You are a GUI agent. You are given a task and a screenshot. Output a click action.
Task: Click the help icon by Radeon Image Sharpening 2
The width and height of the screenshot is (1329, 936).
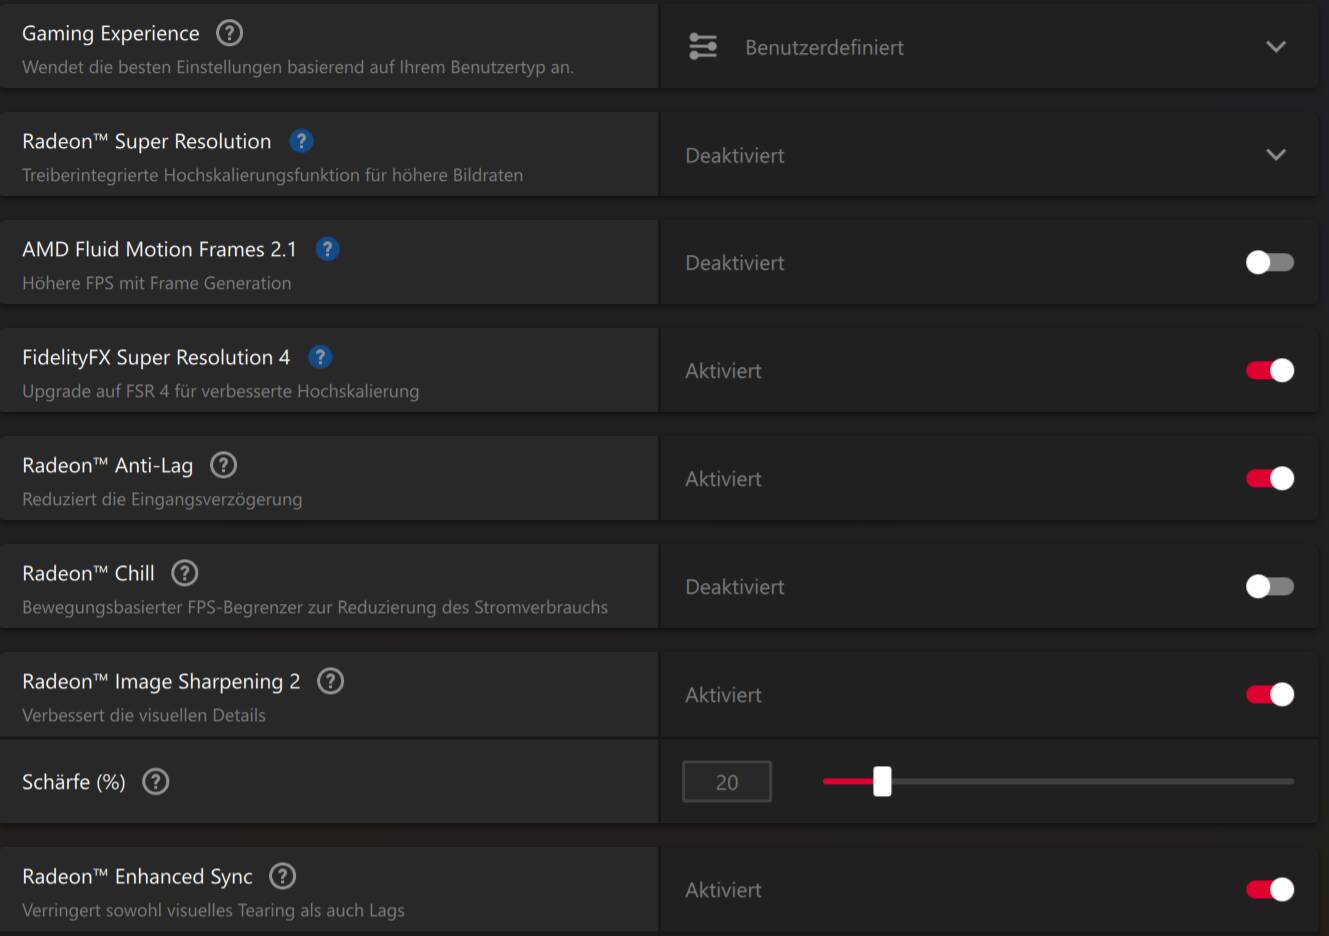[x=330, y=681]
